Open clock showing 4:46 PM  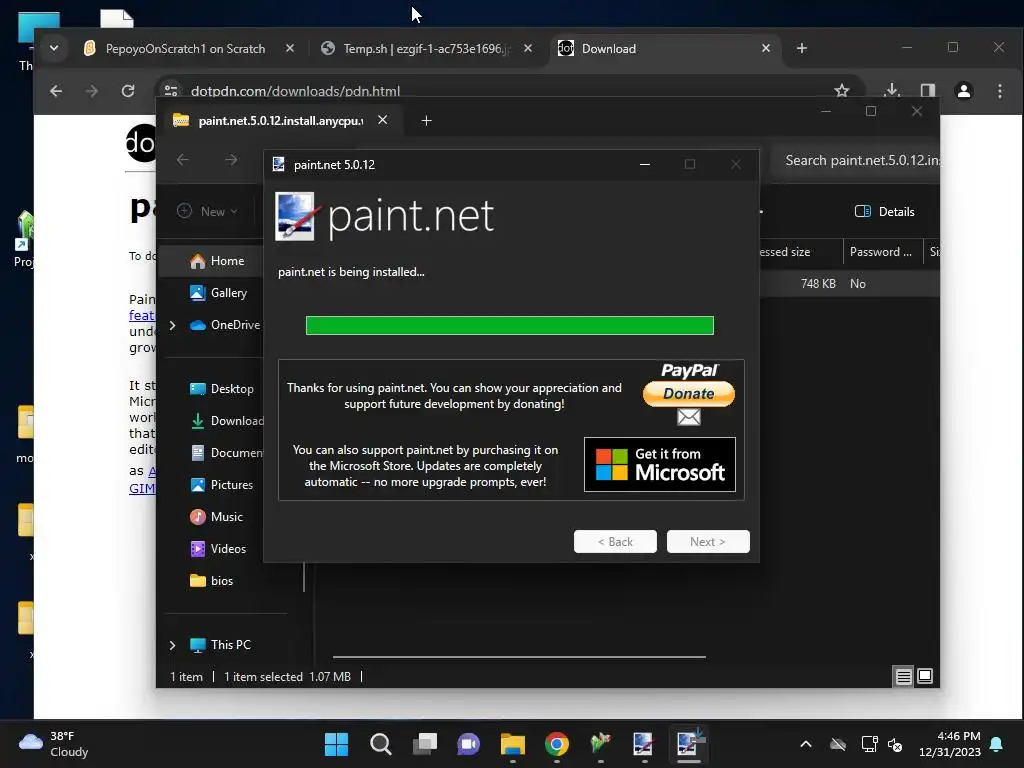point(950,744)
